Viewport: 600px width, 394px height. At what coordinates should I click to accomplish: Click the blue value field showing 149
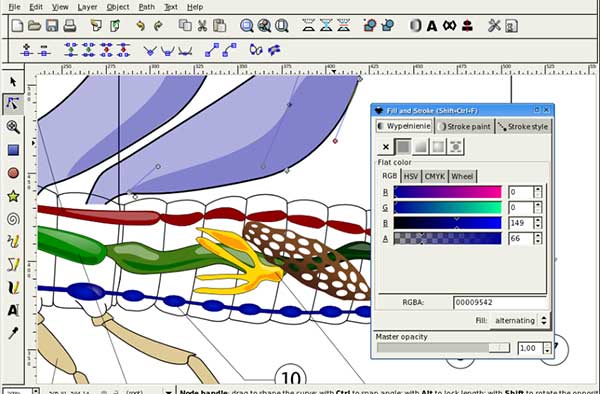pos(521,223)
